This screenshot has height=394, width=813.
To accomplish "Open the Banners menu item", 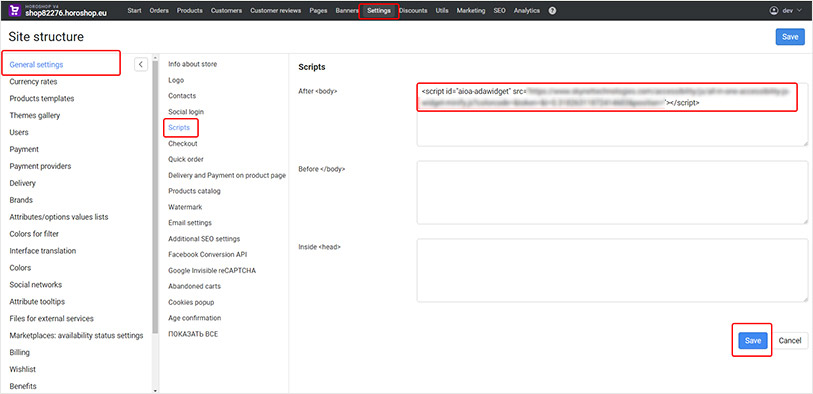I will [347, 10].
